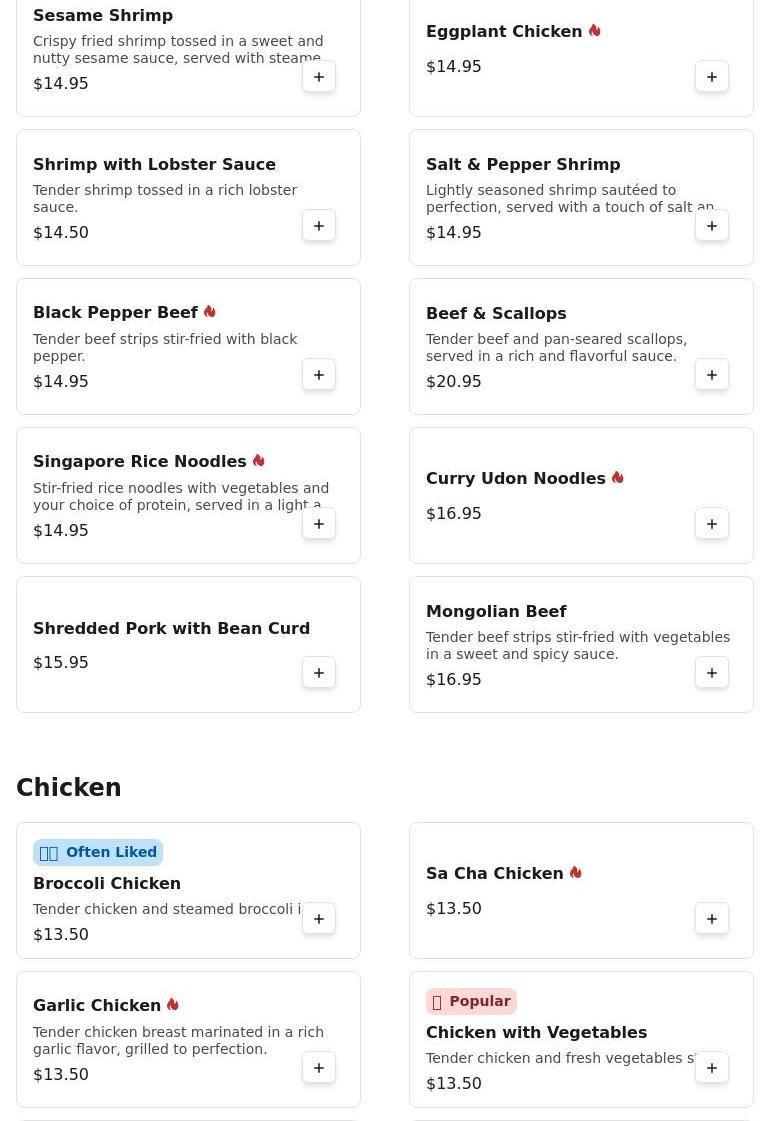Add Shredded Pork with Bean Curd

click(319, 673)
